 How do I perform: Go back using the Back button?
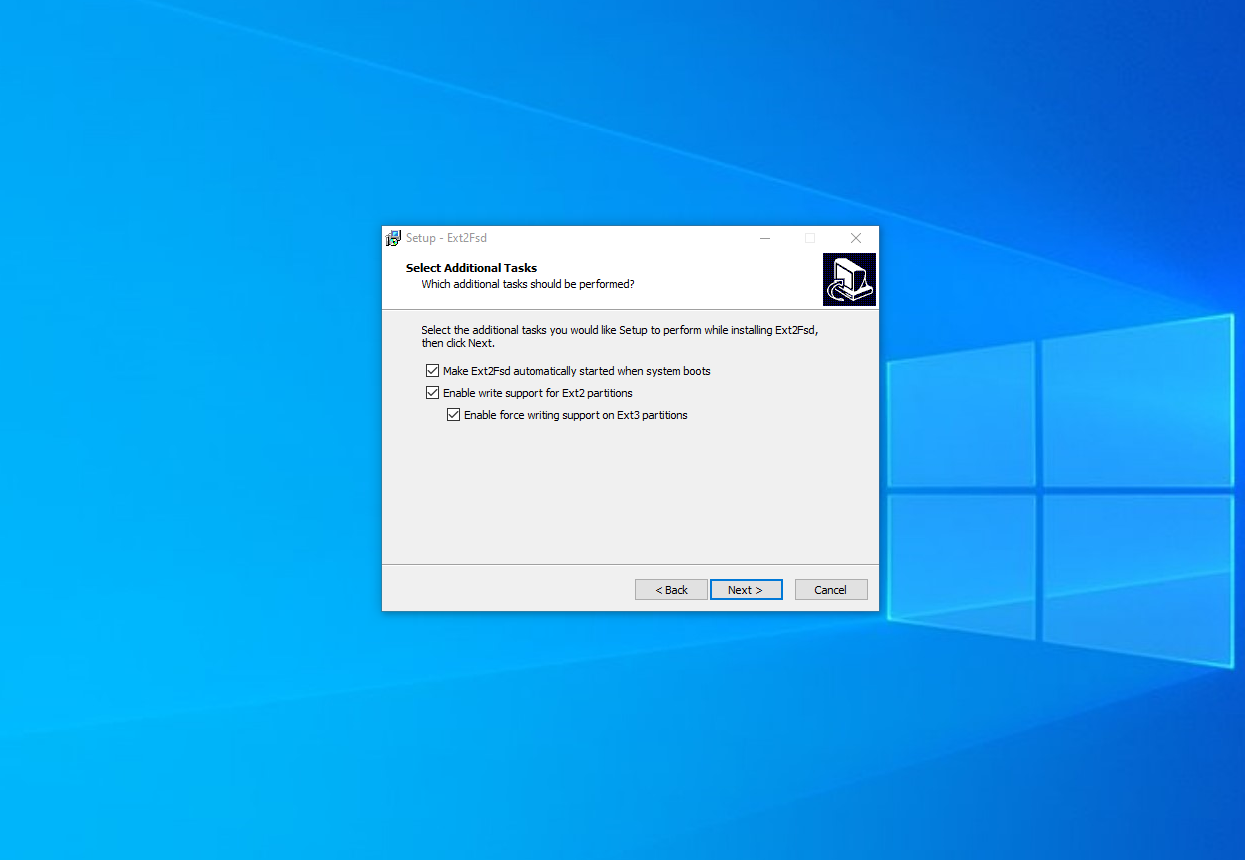[670, 589]
